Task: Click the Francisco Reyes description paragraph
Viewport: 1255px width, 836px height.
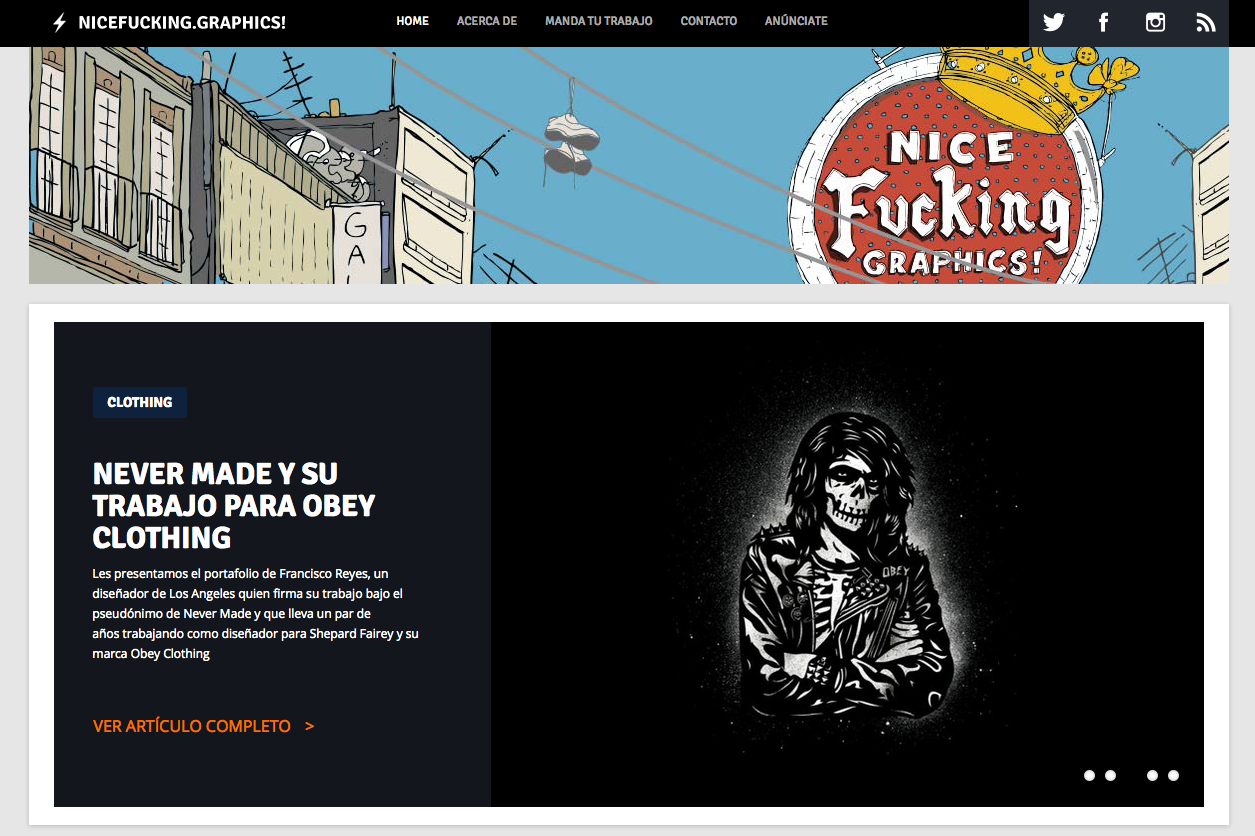Action: pyautogui.click(x=256, y=613)
